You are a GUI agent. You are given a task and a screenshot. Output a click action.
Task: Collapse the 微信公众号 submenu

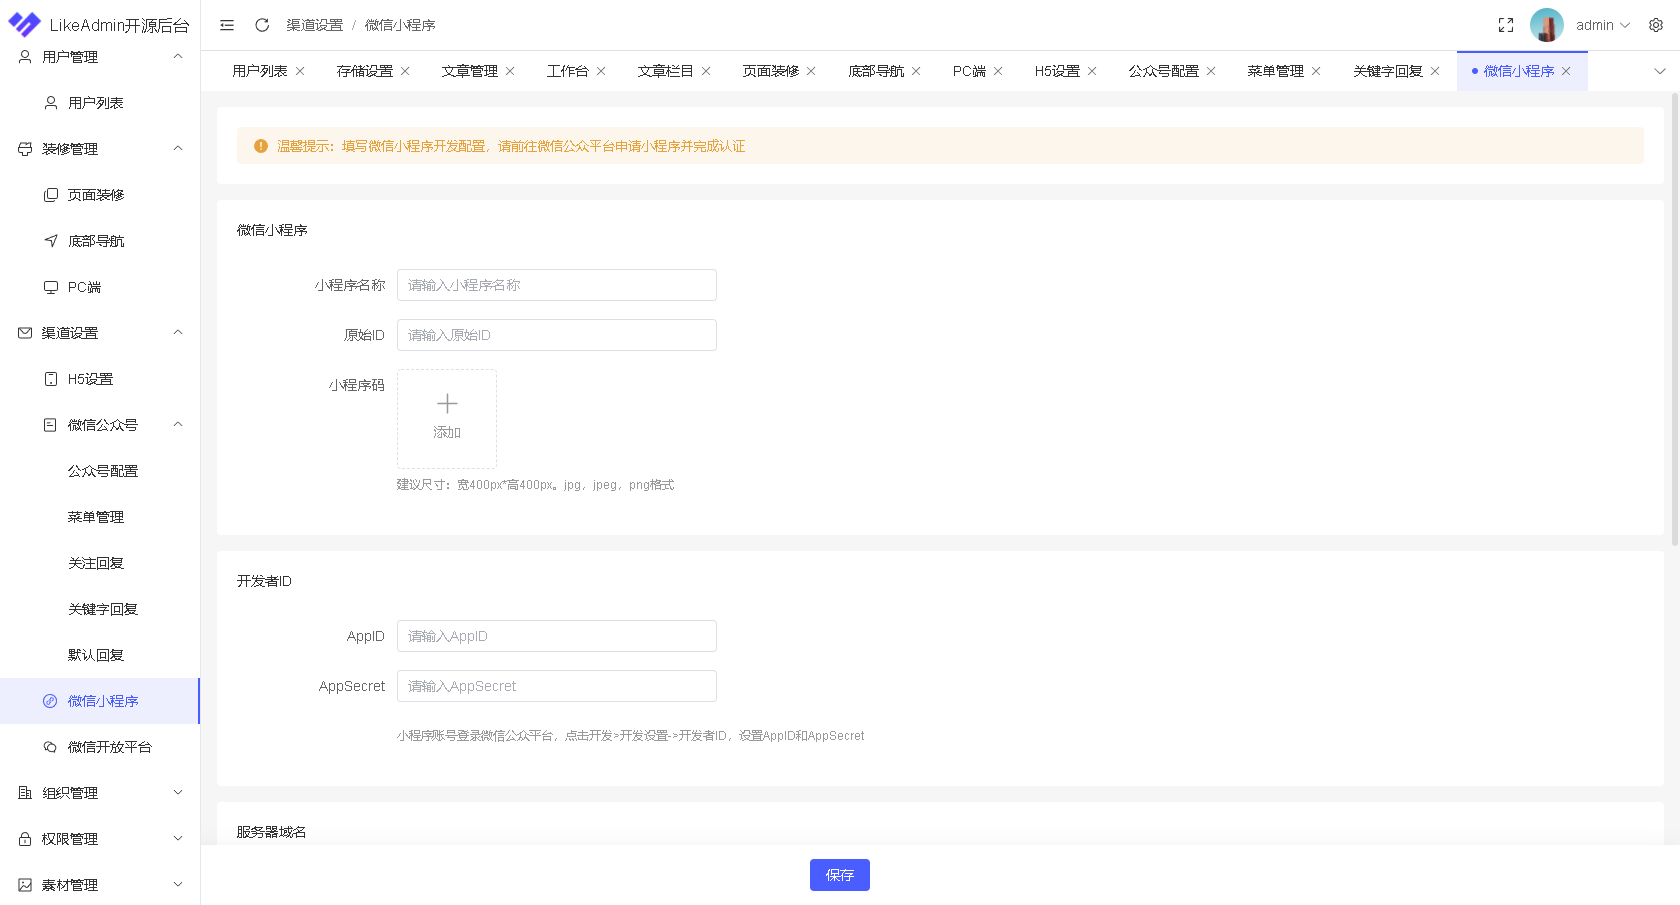pos(100,425)
